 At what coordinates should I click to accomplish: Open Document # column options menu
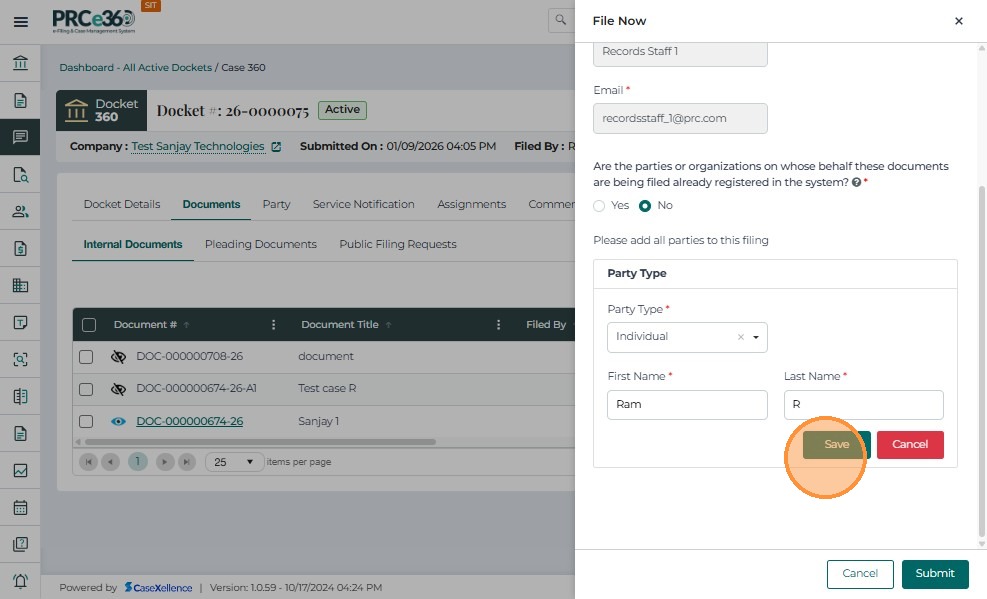click(x=273, y=325)
